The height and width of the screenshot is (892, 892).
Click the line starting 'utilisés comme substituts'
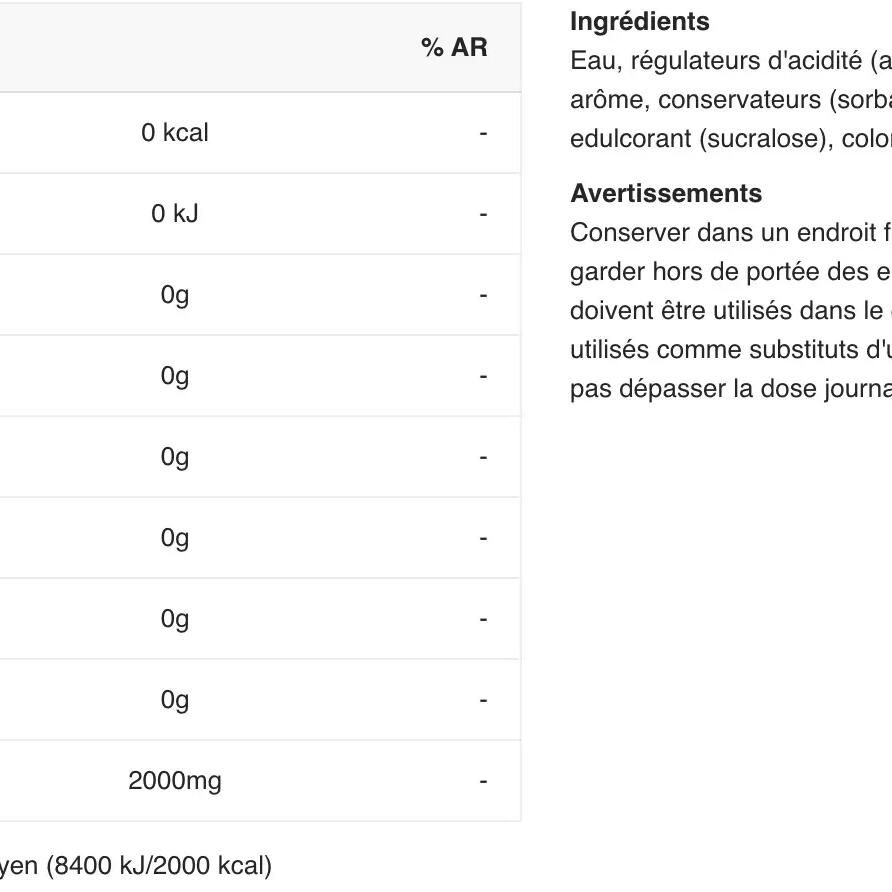click(731, 350)
